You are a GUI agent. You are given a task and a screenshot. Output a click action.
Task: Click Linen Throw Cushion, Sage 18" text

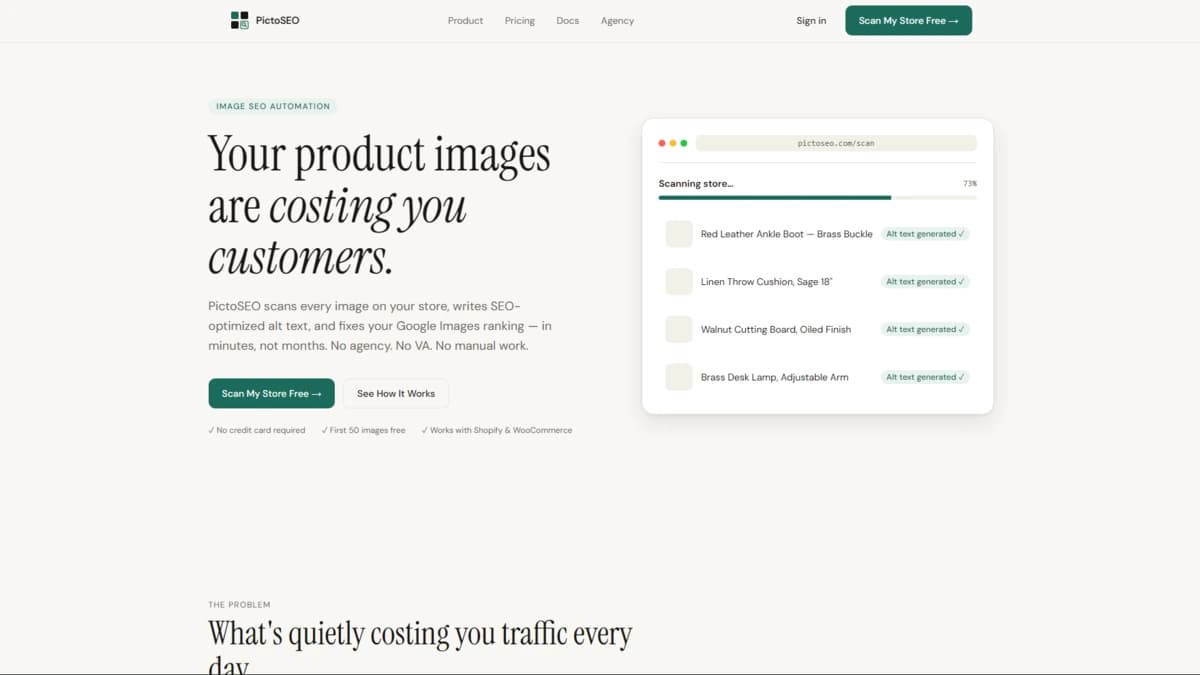click(x=766, y=282)
